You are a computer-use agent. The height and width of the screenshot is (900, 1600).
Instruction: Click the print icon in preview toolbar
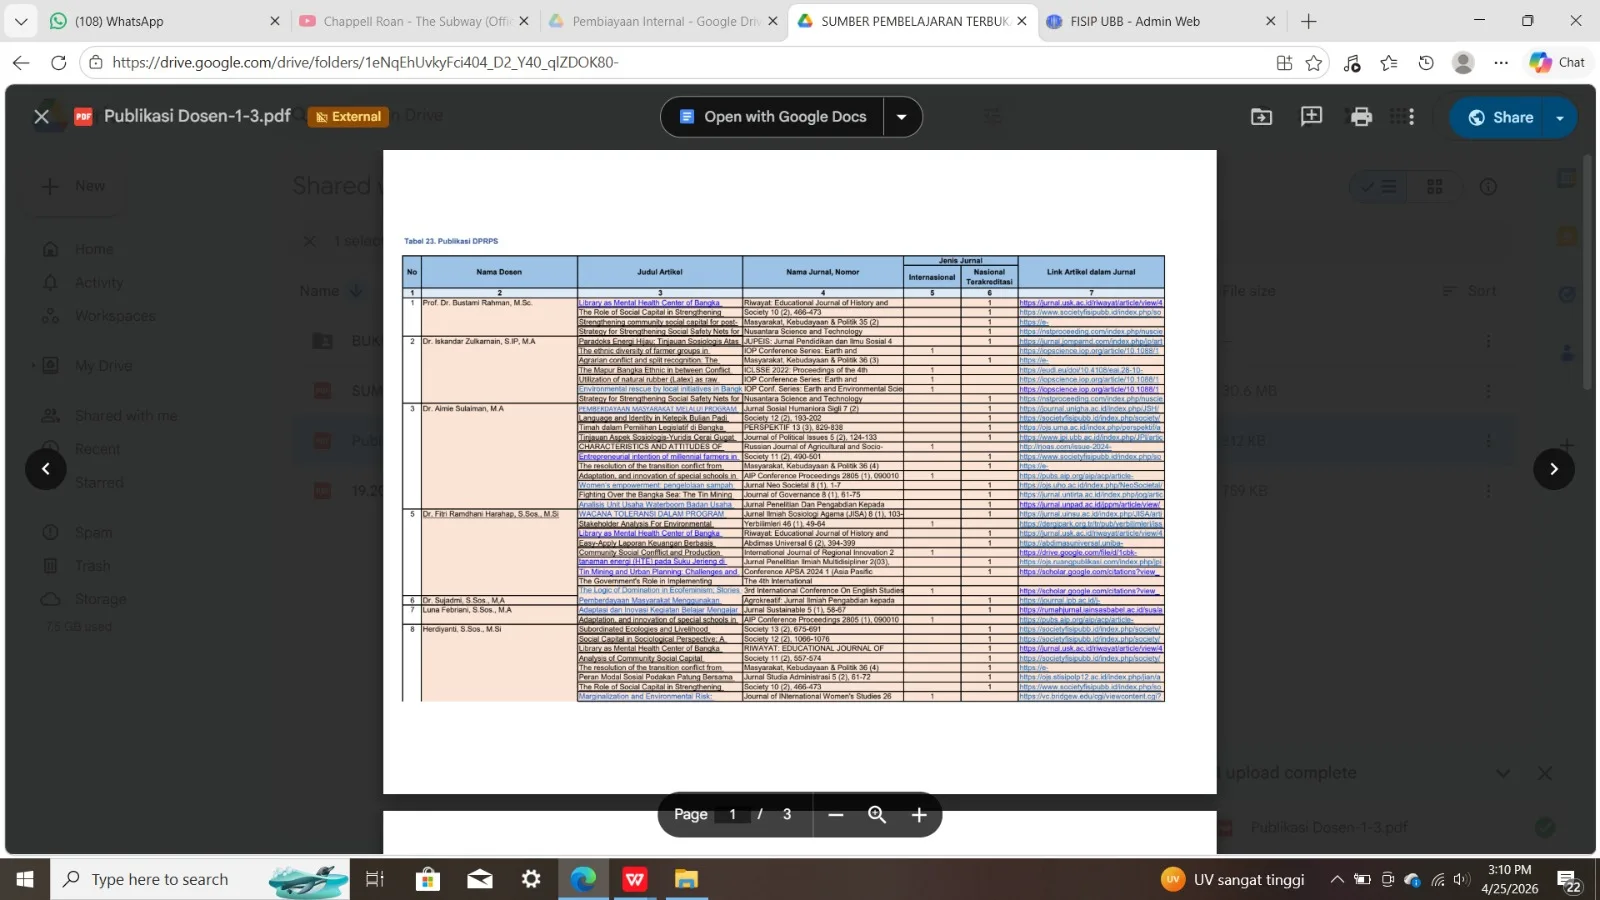[1361, 117]
